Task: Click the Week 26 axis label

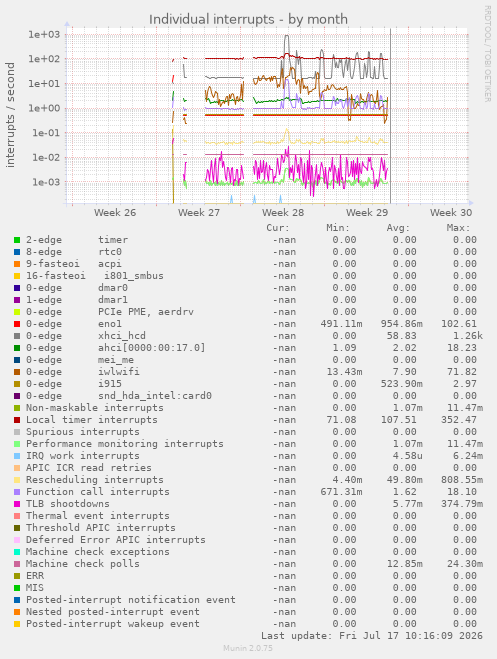Action: click(x=115, y=213)
